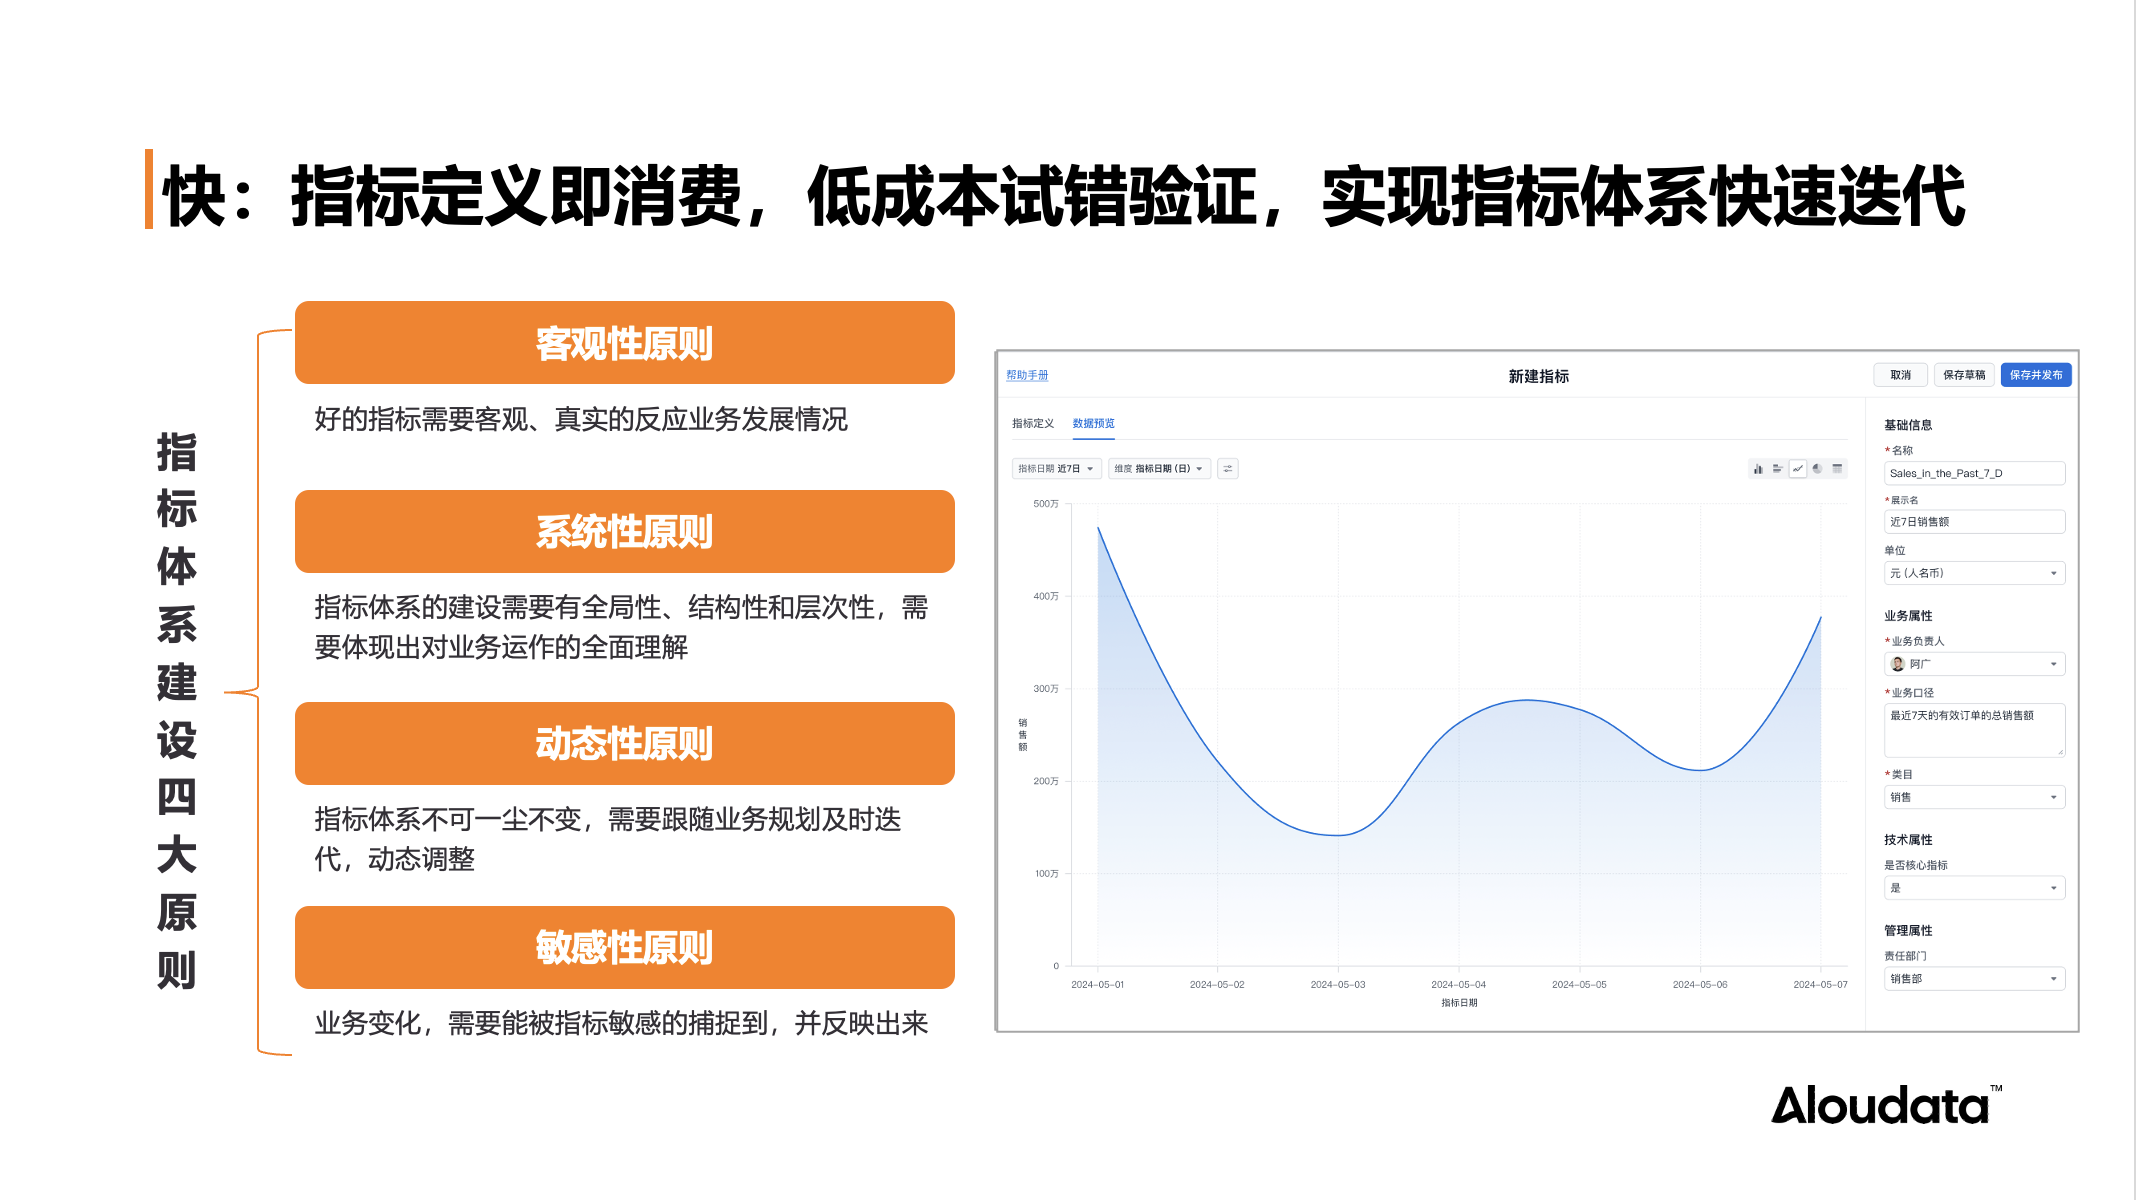
Task: Select the horizontal bar chart icon
Action: 1778,469
